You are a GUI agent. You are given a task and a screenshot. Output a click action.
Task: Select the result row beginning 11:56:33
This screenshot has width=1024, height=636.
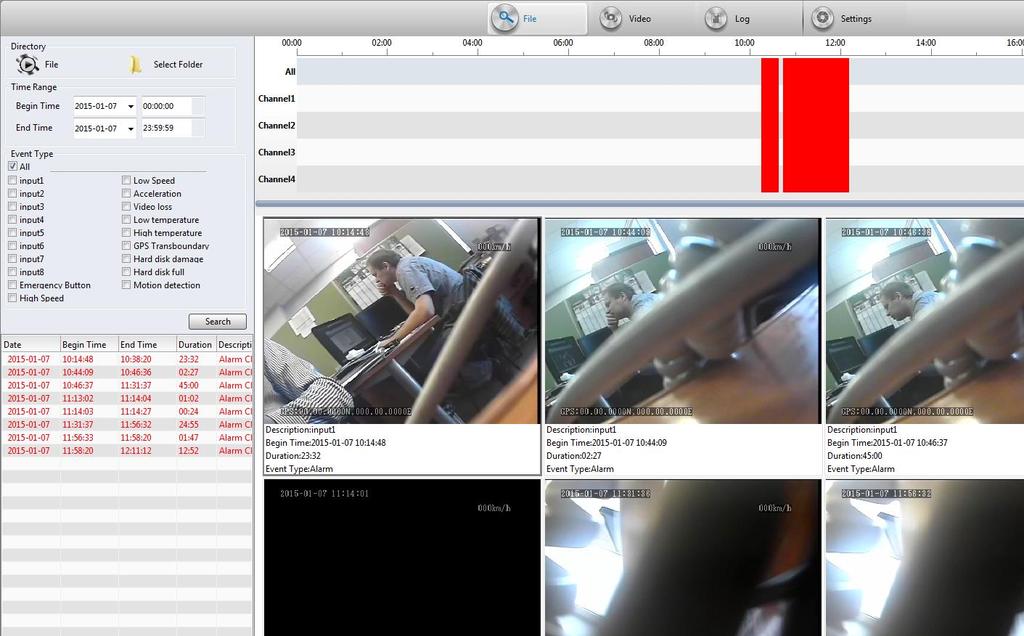coord(127,437)
